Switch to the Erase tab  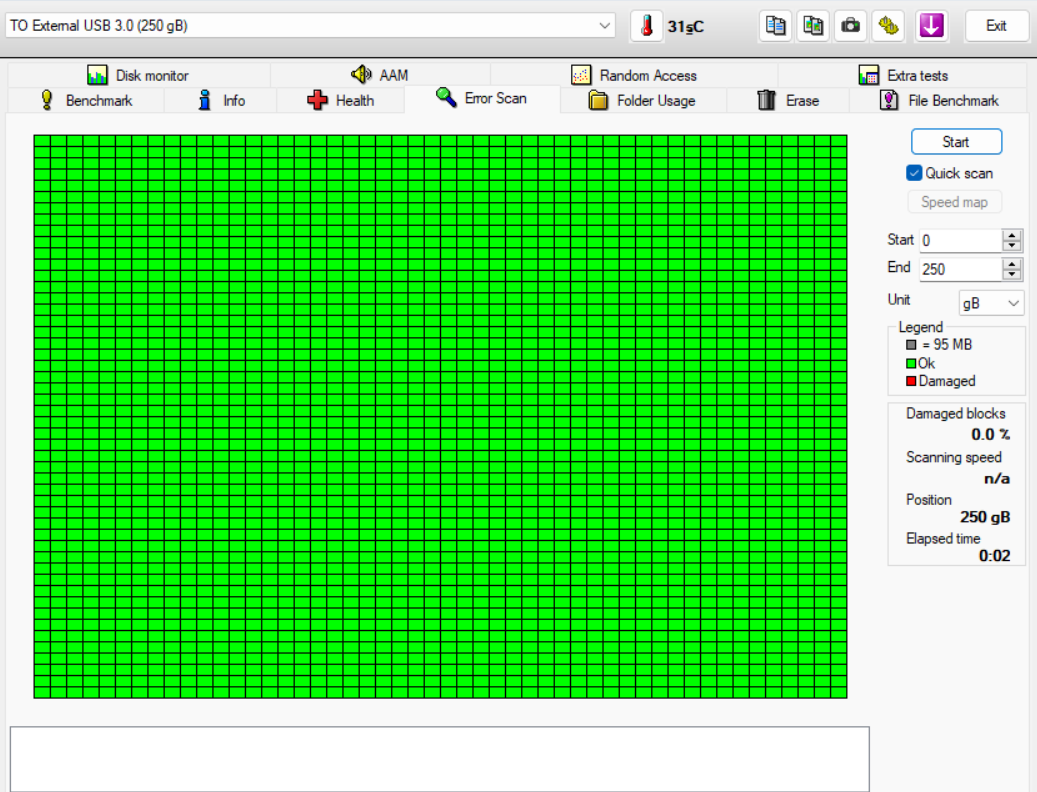(x=788, y=100)
